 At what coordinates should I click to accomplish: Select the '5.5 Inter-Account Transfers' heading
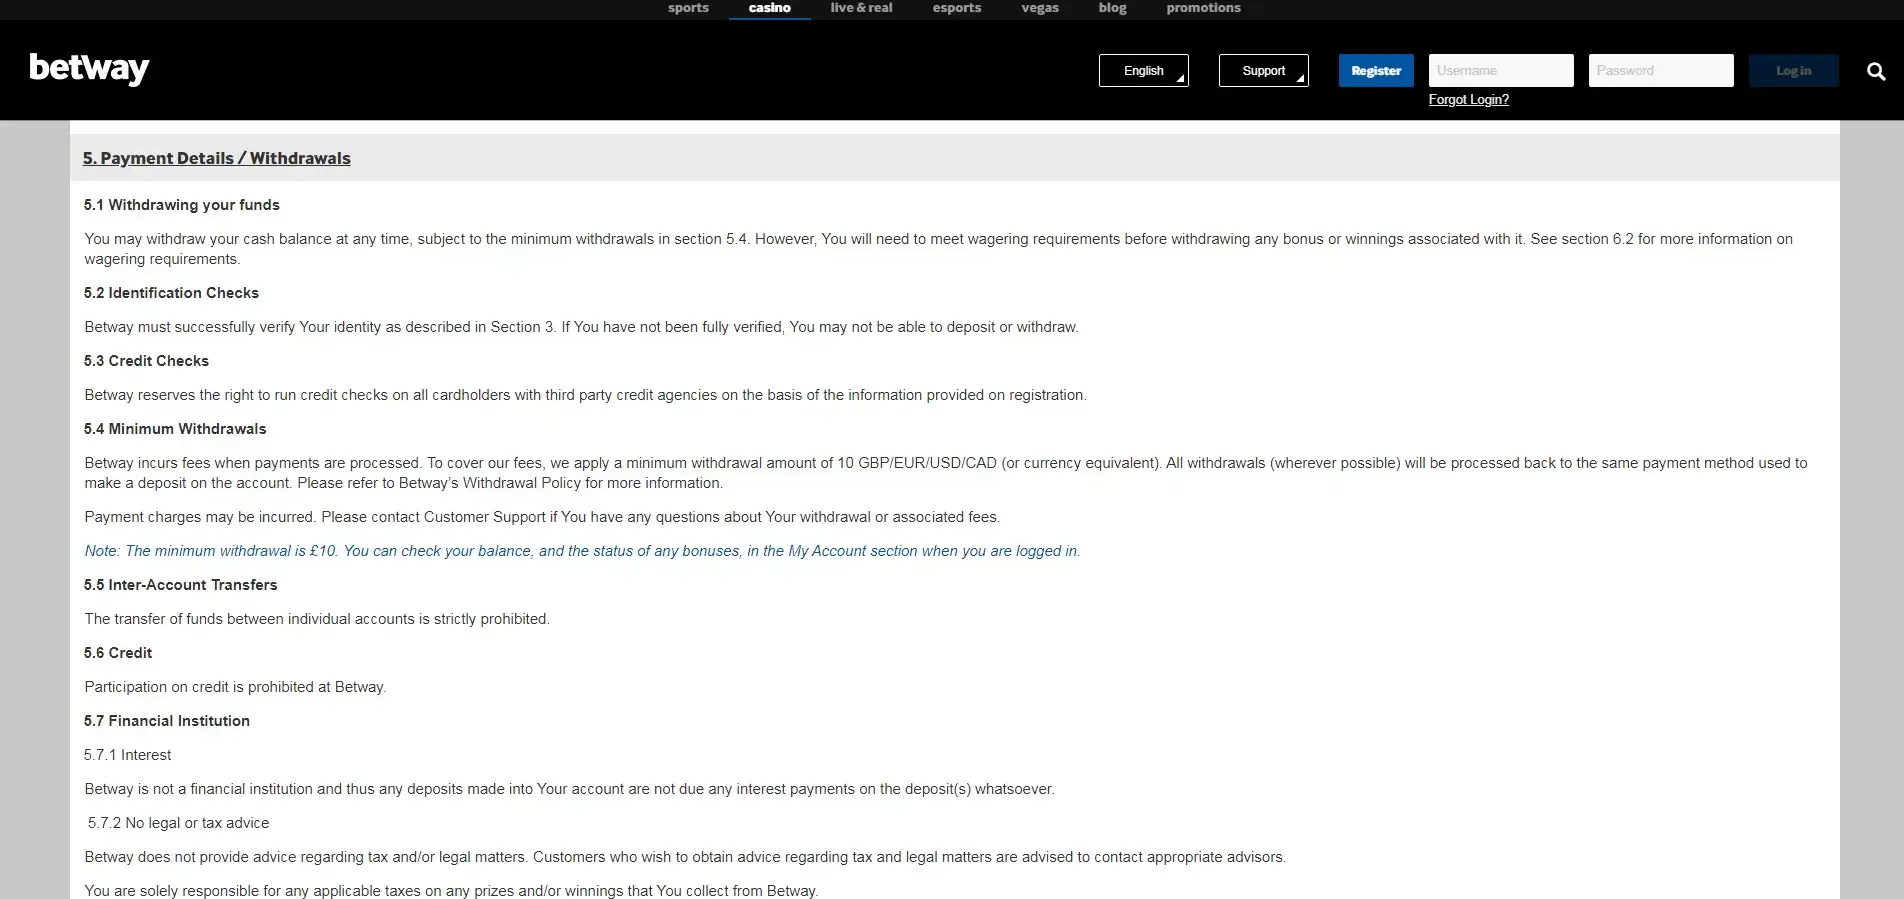pyautogui.click(x=181, y=585)
